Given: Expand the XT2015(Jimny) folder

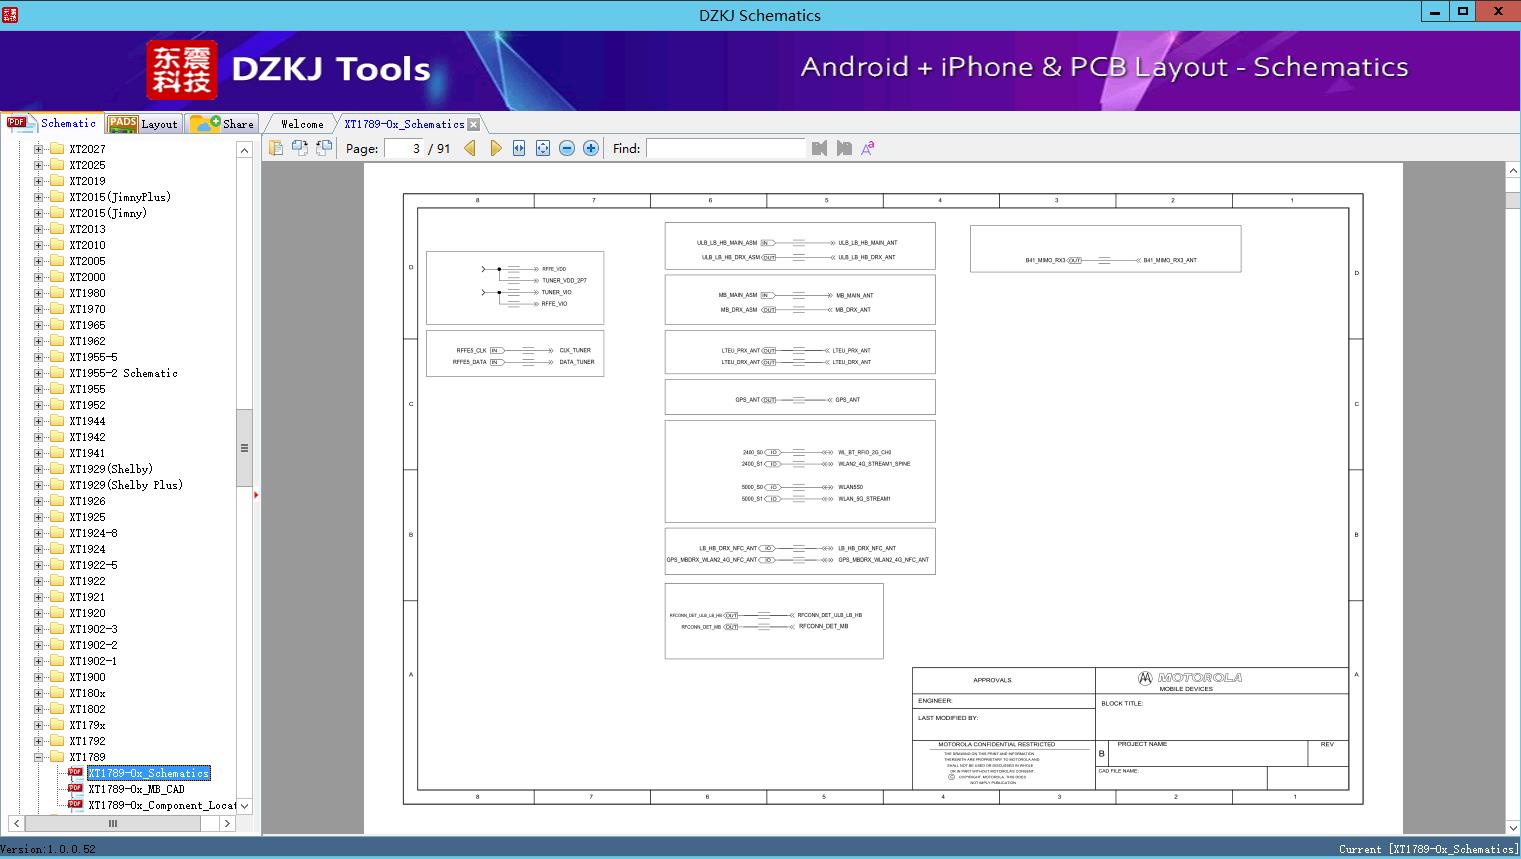Looking at the screenshot, I should pyautogui.click(x=39, y=213).
